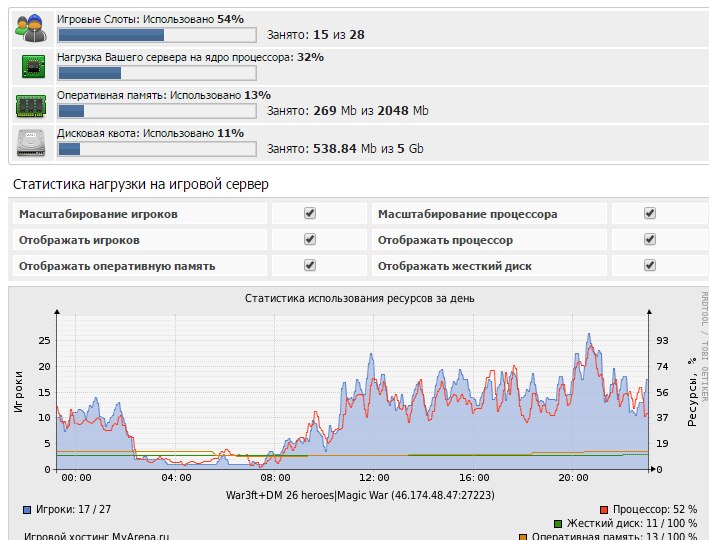
Task: Disable the Отображать жесткий диск checkbox
Action: click(x=650, y=266)
